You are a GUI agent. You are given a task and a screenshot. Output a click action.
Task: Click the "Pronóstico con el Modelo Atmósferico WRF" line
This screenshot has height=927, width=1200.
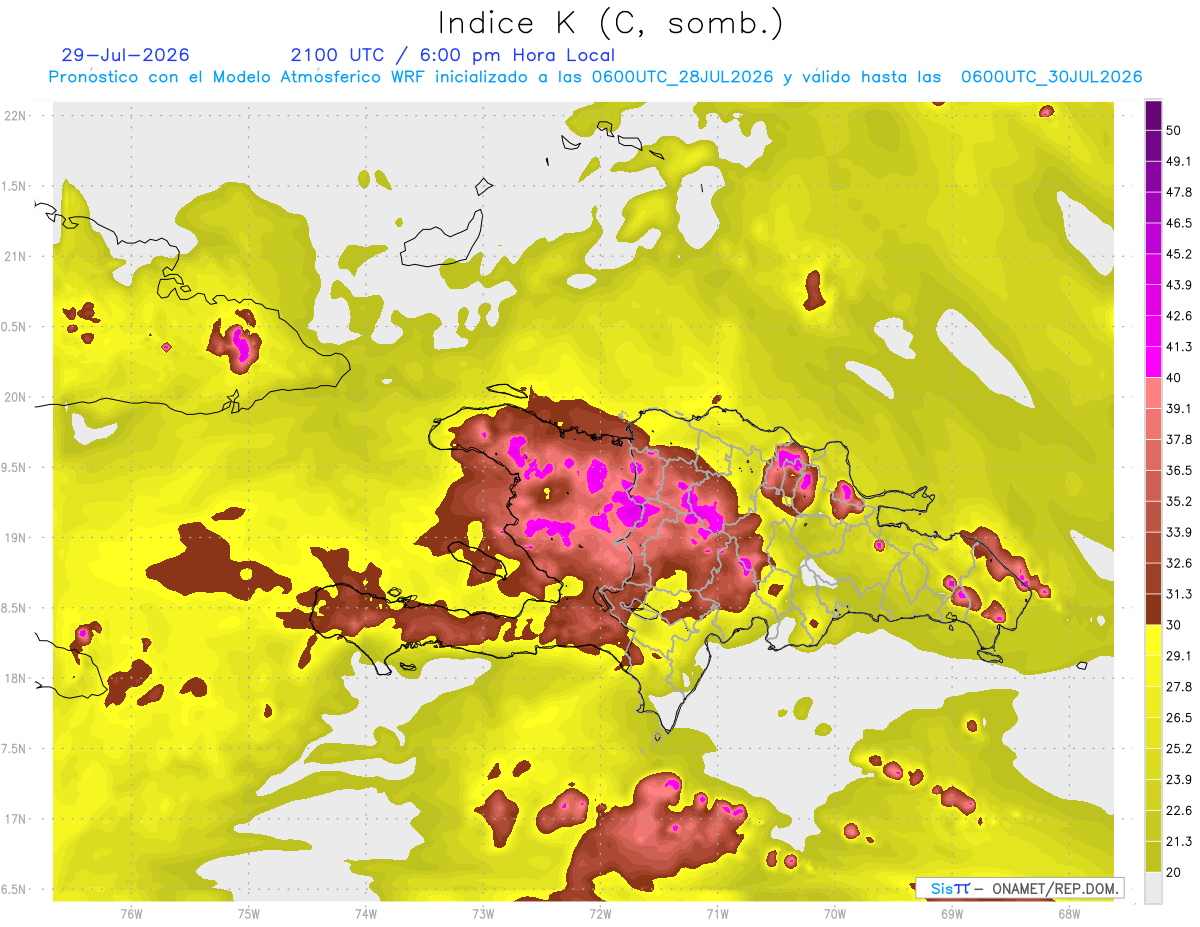click(595, 77)
